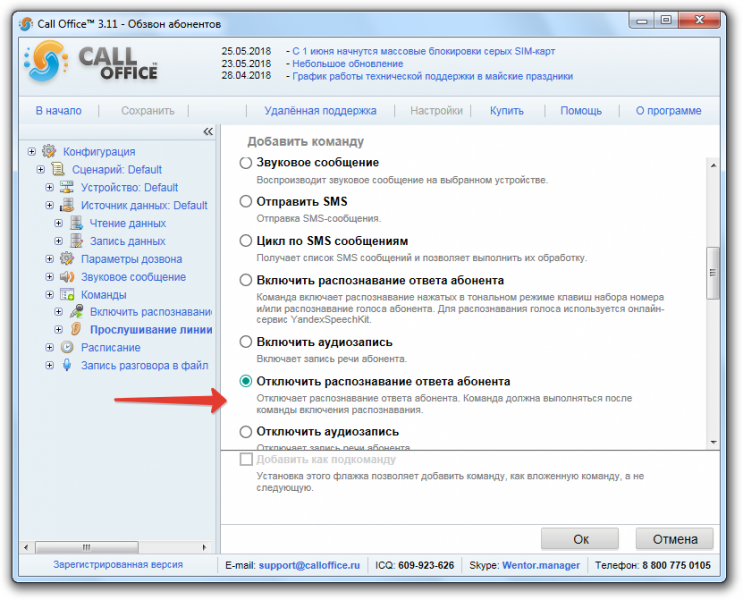Click the Конфигурация gear icon
The height and width of the screenshot is (600, 743).
(x=49, y=151)
